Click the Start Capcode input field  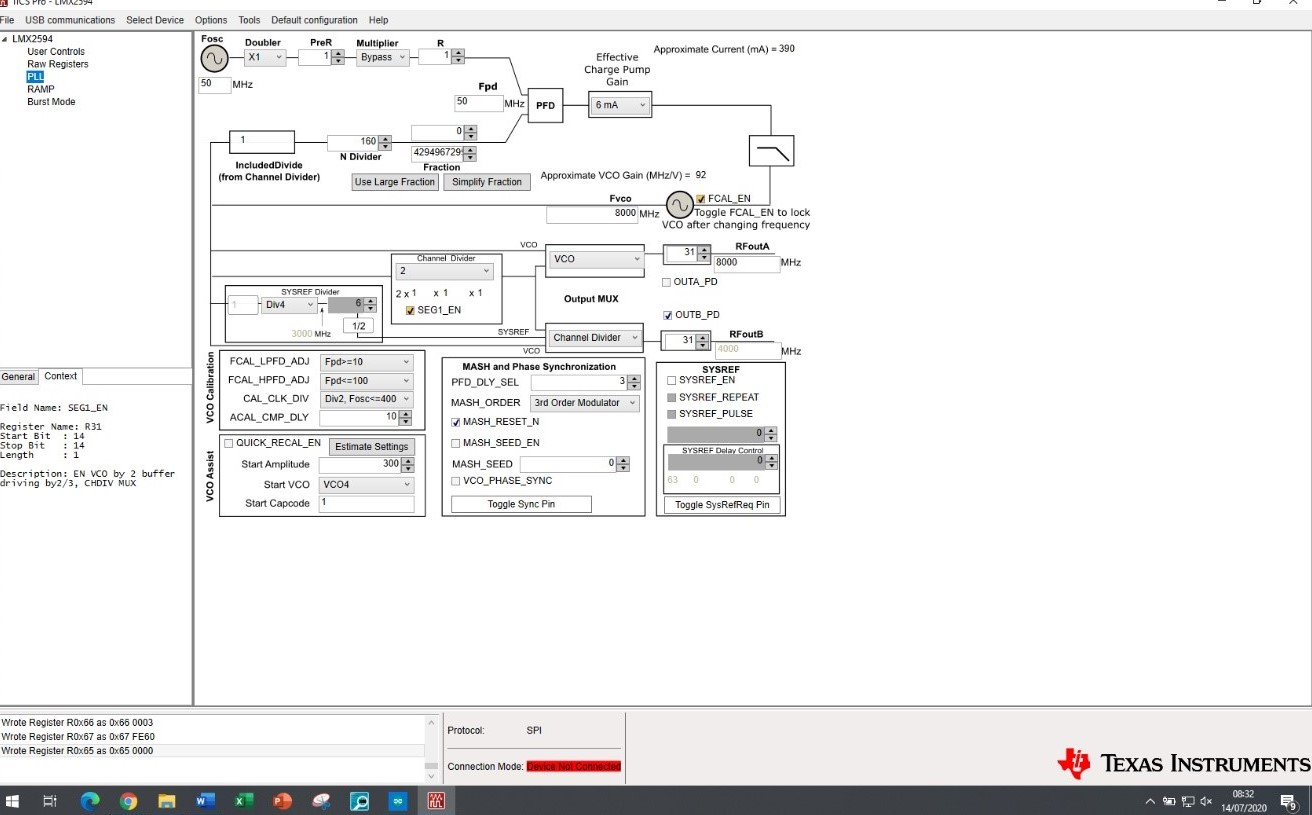pyautogui.click(x=366, y=504)
